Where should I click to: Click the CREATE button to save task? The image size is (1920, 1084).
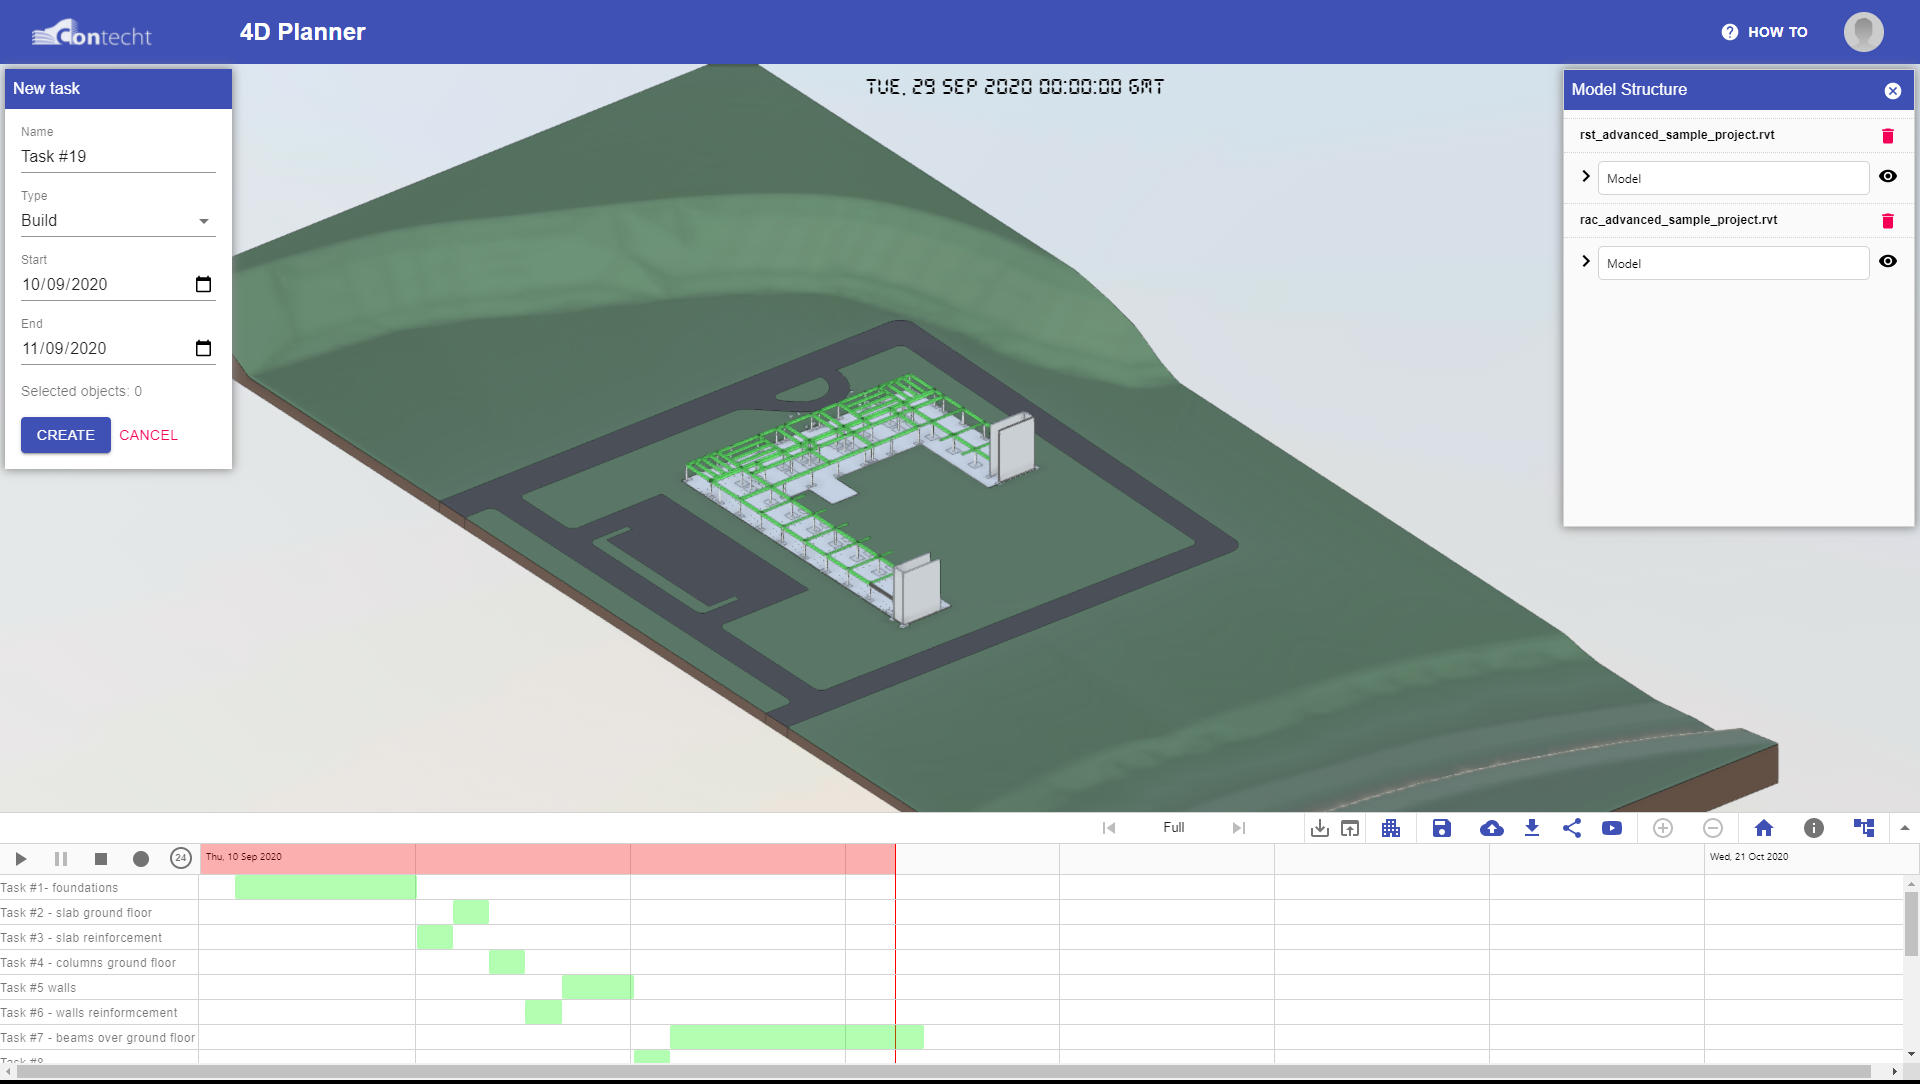tap(65, 434)
